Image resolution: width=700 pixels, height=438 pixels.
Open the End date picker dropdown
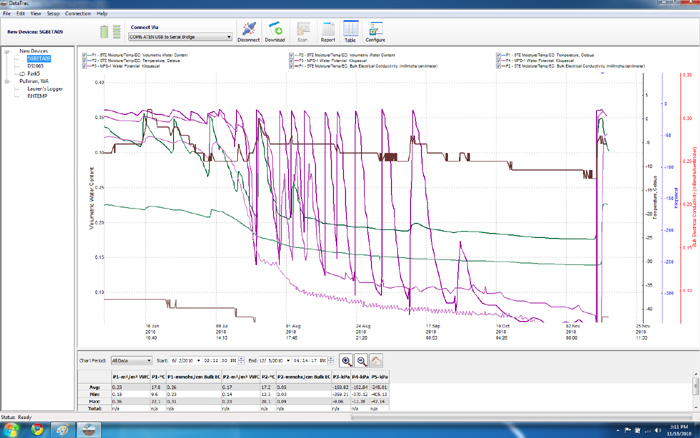288,361
